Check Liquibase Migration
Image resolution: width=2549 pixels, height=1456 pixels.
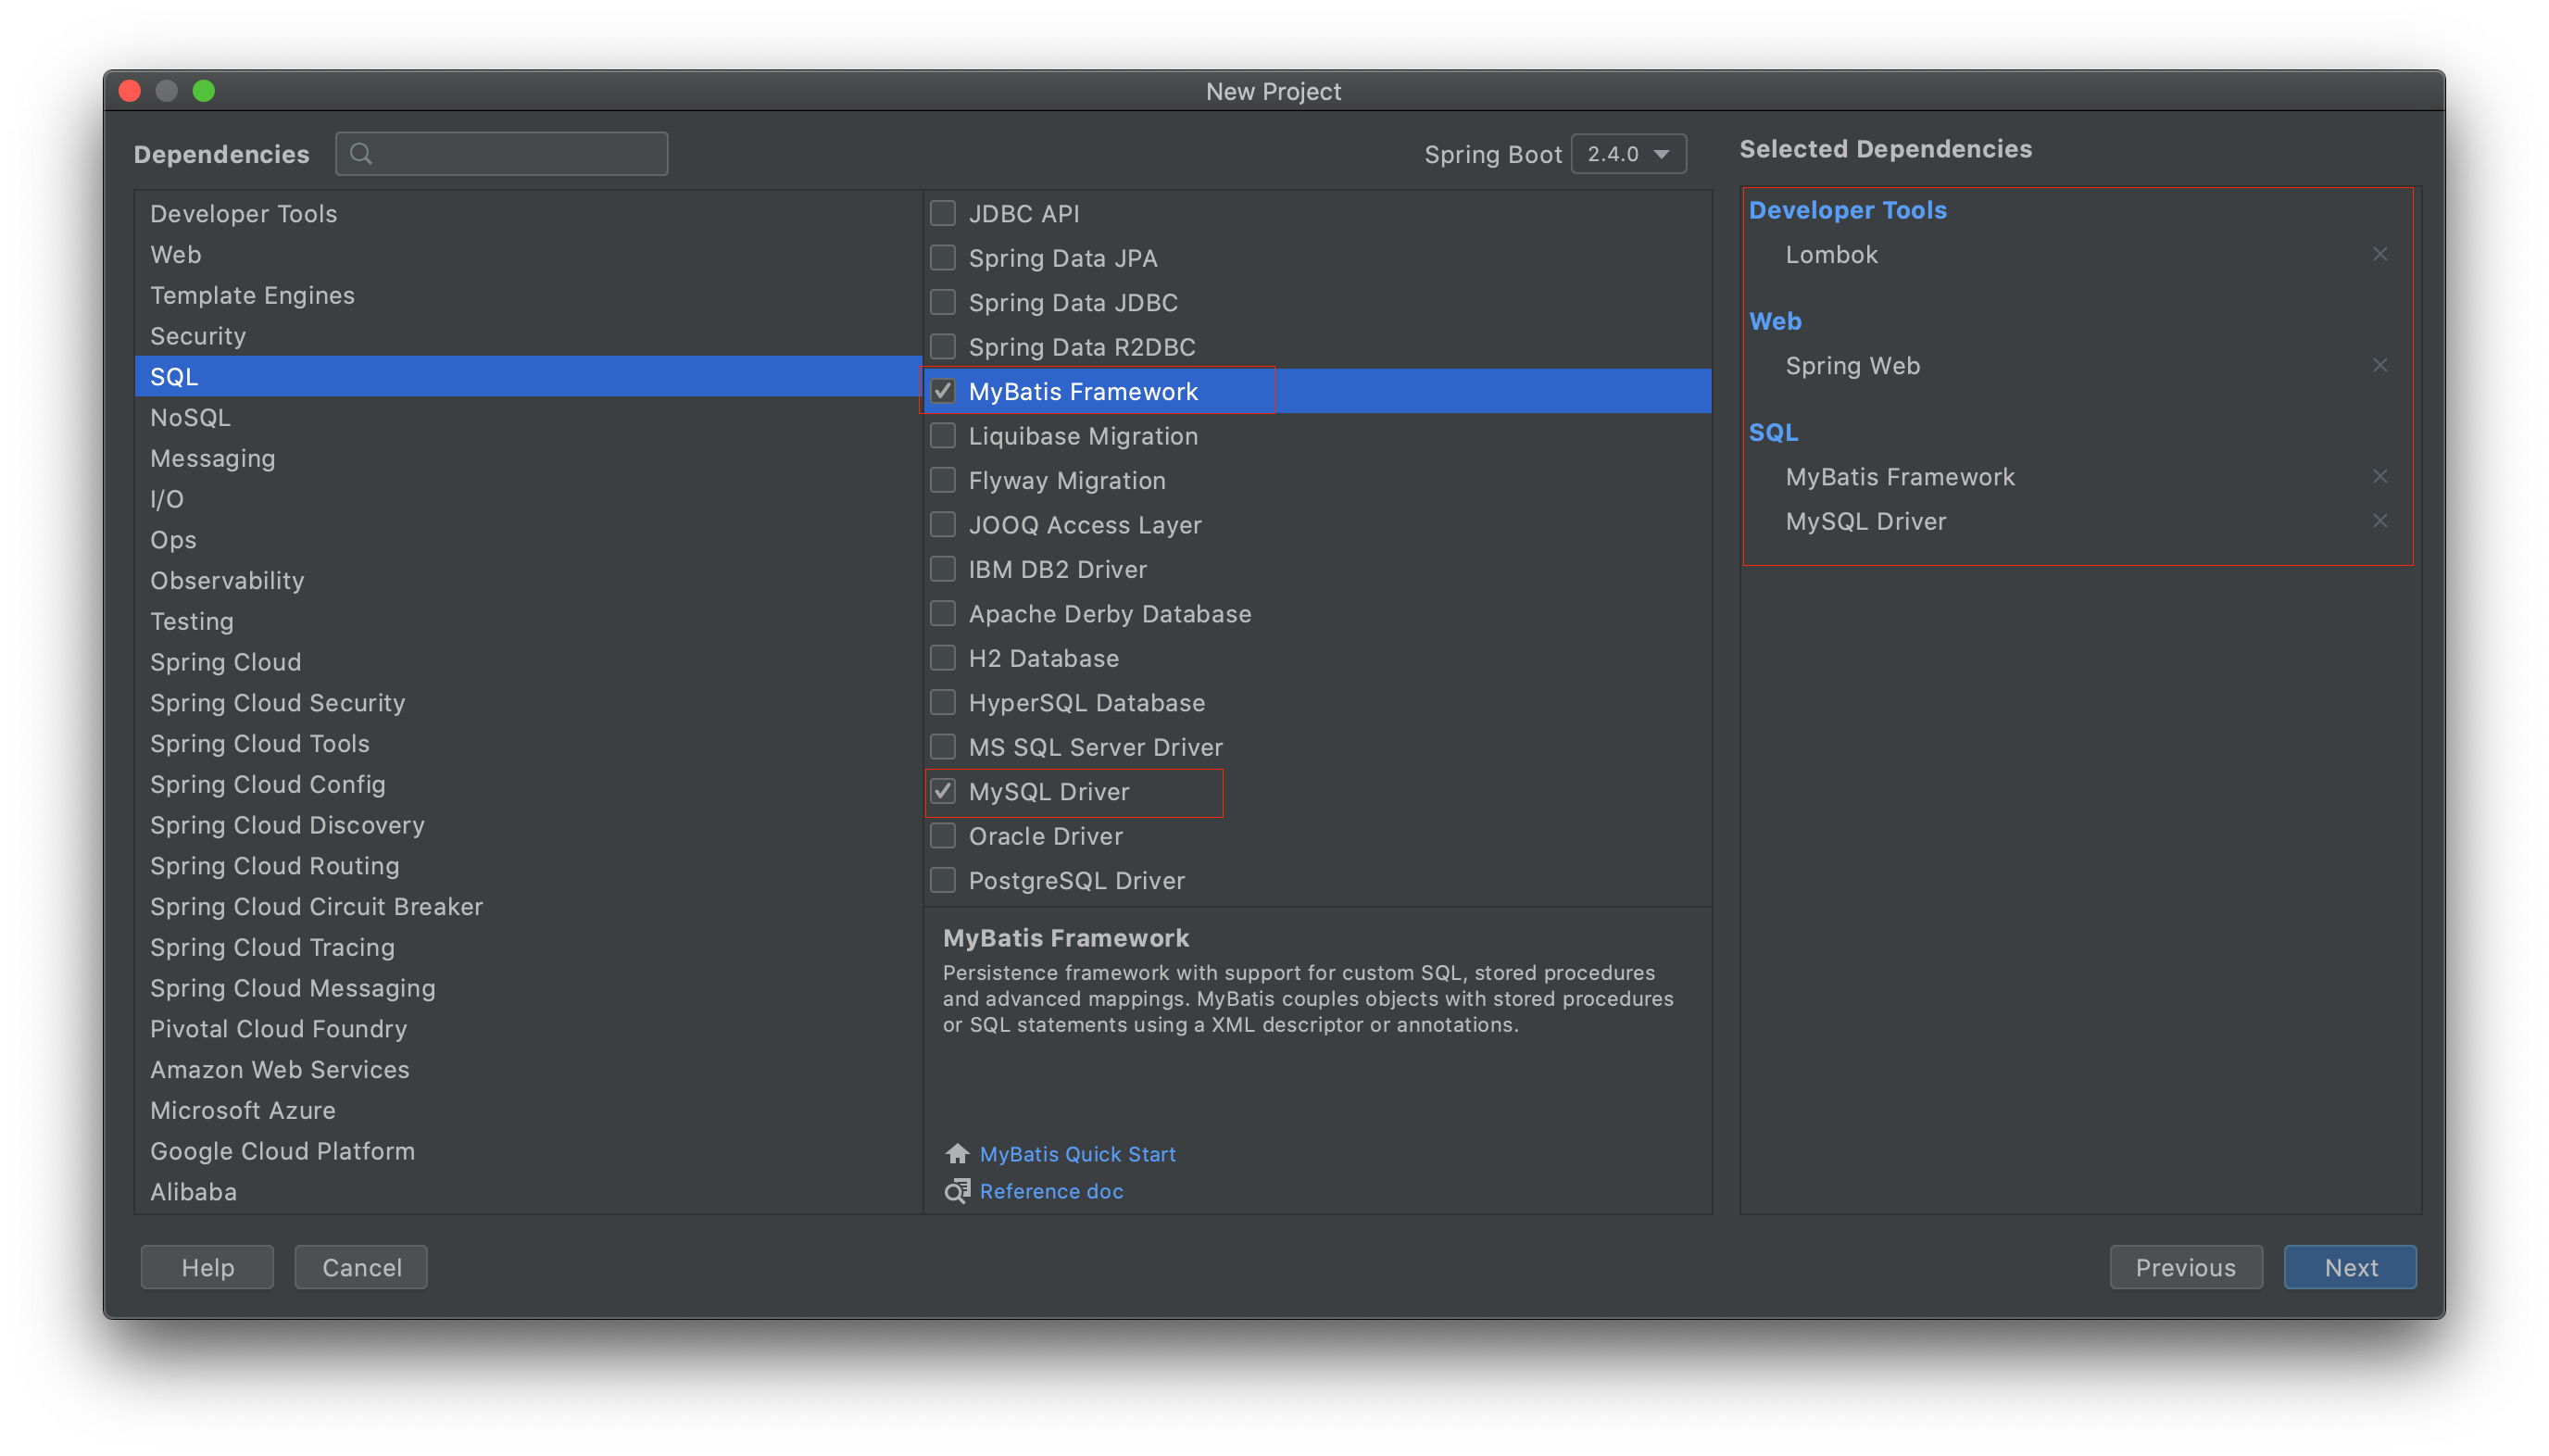943,436
